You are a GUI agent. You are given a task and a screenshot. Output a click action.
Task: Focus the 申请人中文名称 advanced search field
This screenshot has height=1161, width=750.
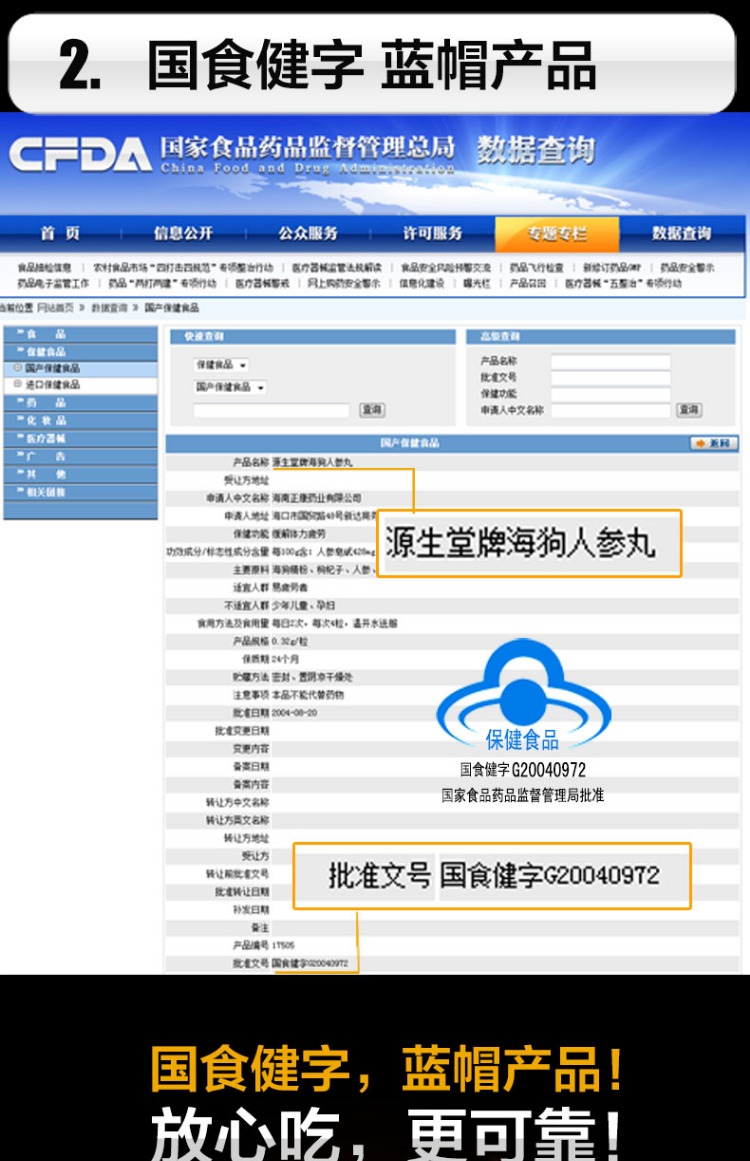pyautogui.click(x=610, y=410)
